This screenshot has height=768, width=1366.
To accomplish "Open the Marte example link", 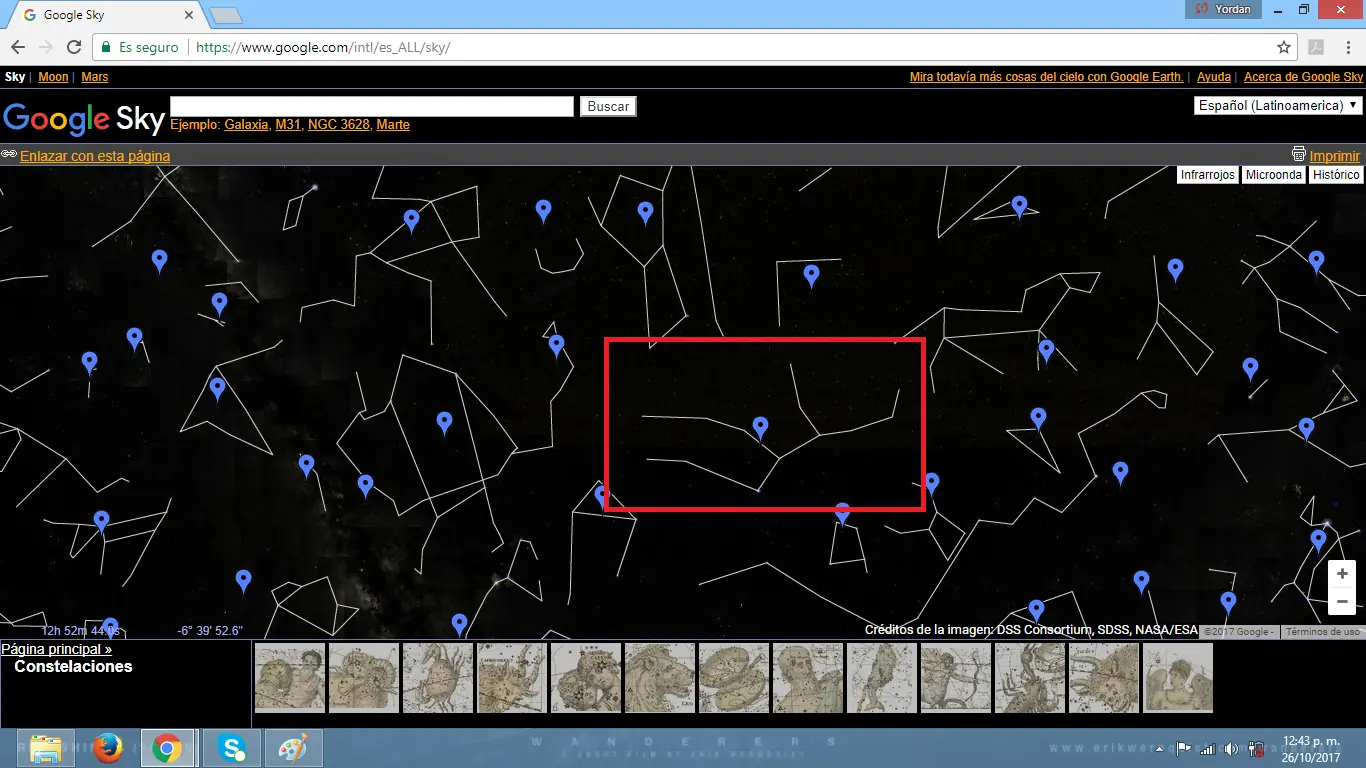I will coord(393,125).
